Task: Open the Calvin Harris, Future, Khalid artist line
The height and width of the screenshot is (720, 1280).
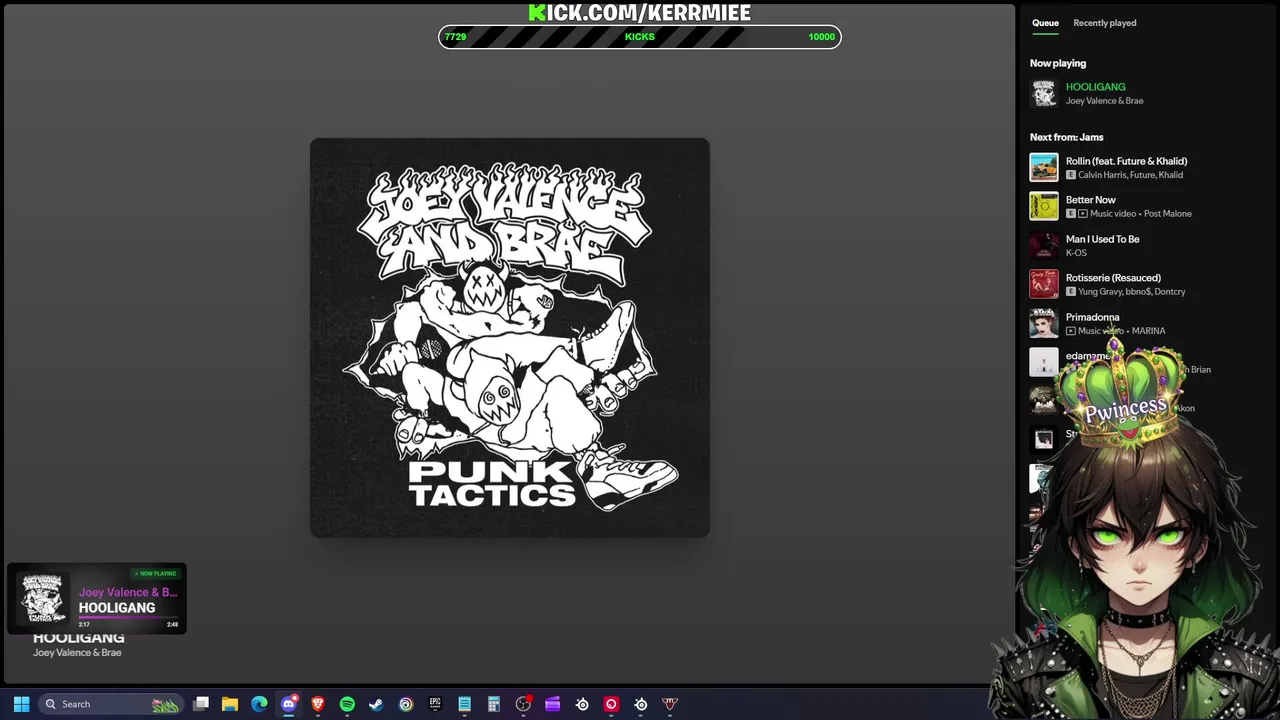Action: 1130,175
